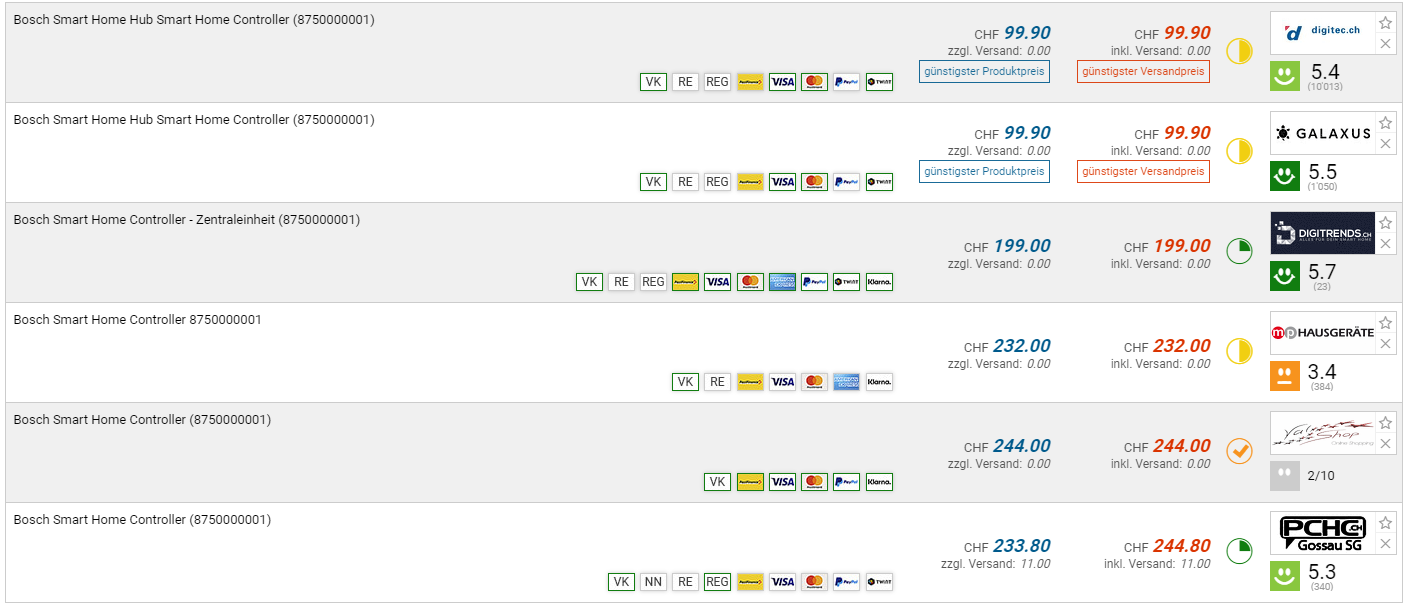Viewport: 1406px width, 608px height.
Task: Click the American Express icon in the Digitrends row
Action: click(782, 282)
